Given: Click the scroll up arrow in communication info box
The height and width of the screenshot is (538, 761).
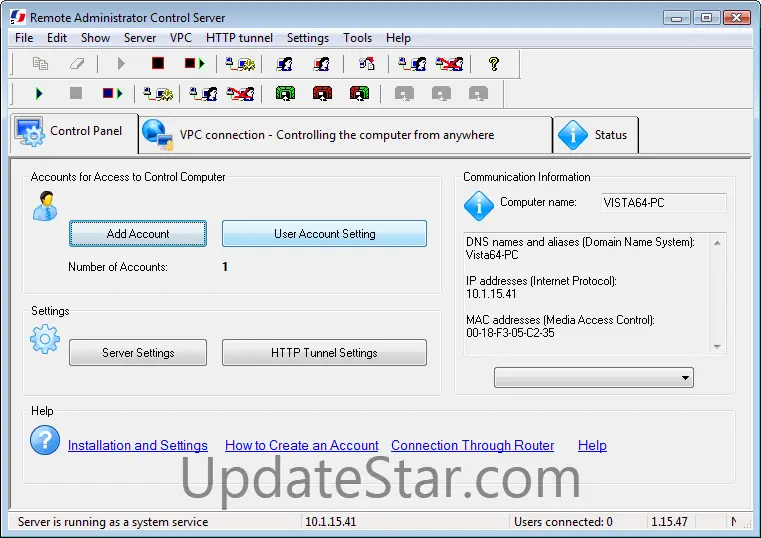Looking at the screenshot, I should (x=717, y=243).
